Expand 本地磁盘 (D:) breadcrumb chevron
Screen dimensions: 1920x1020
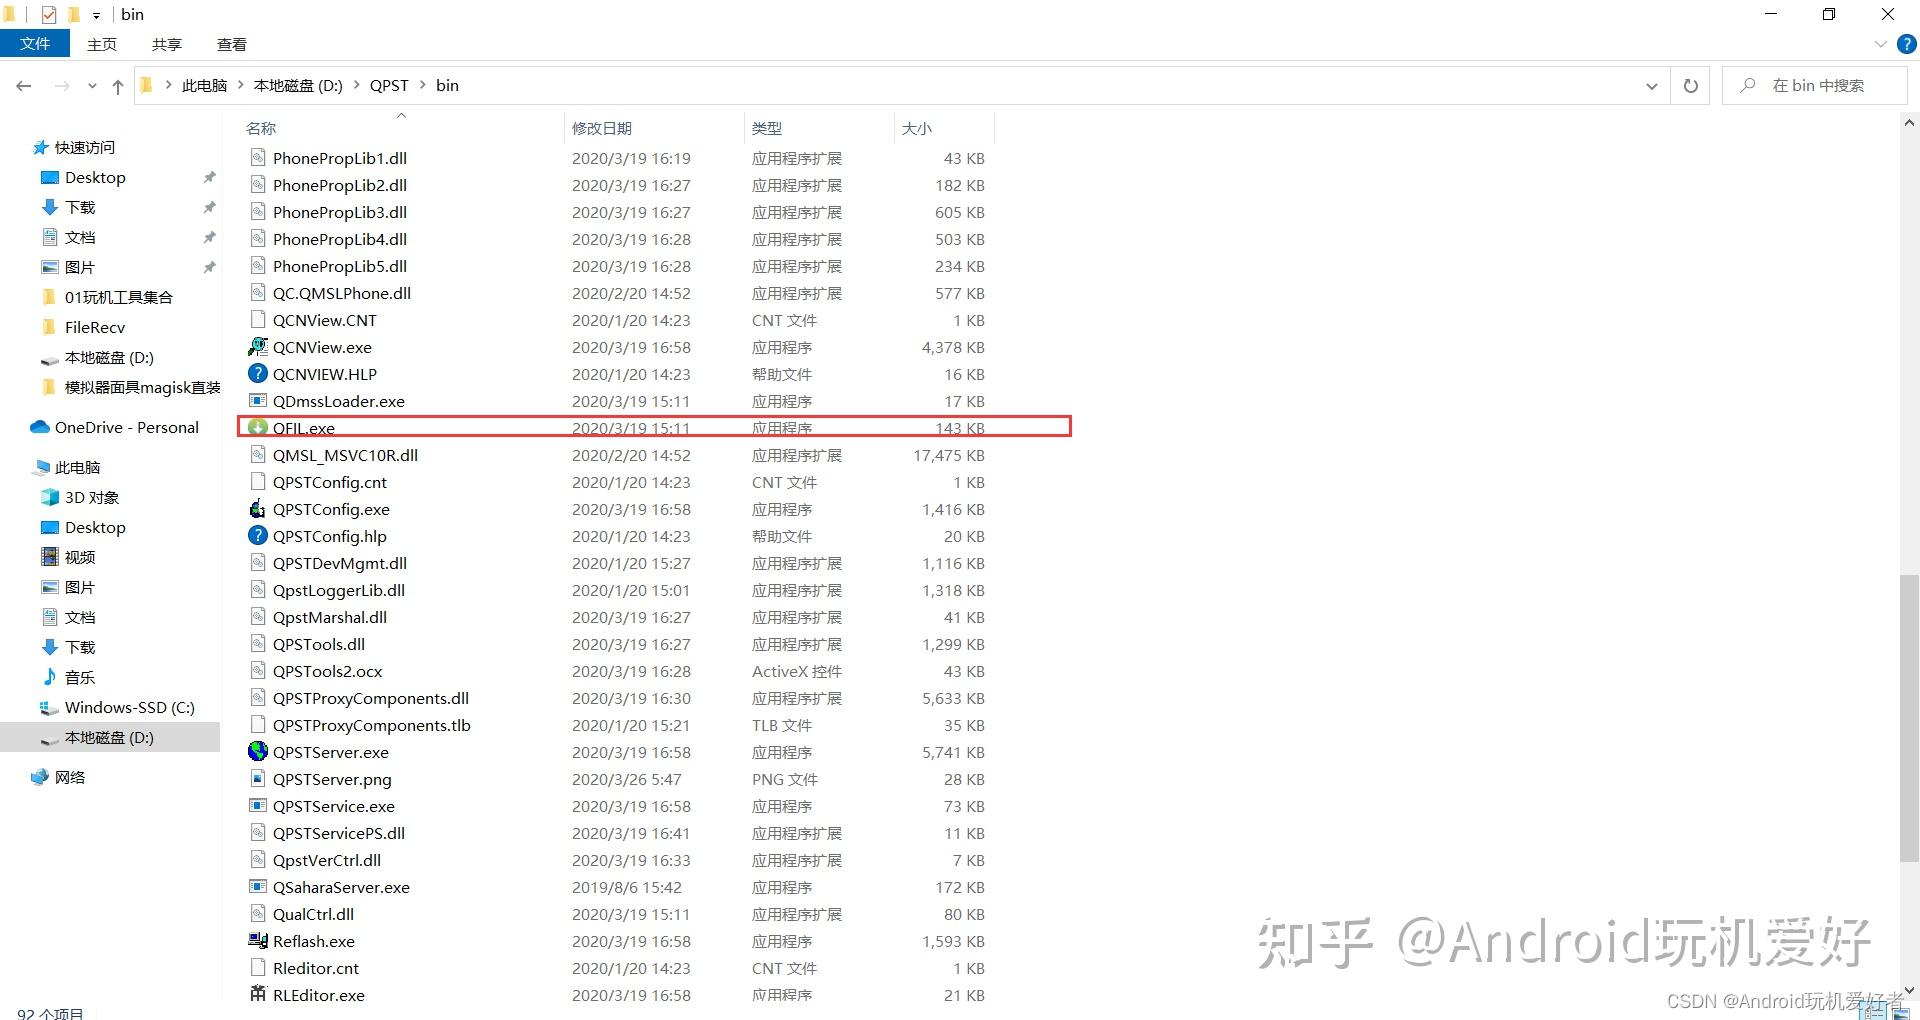tap(356, 86)
